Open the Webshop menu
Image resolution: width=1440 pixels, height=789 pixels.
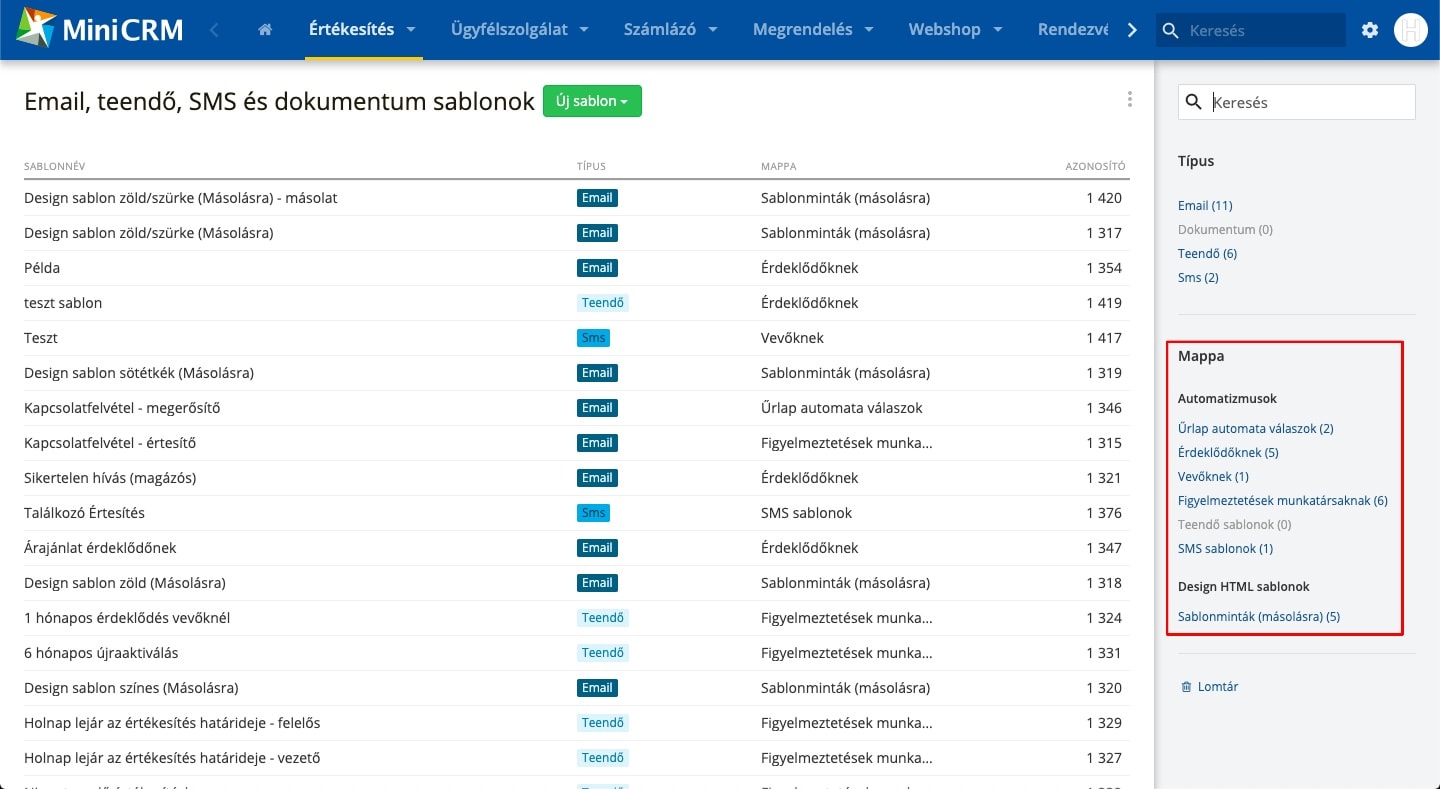pyautogui.click(x=944, y=29)
